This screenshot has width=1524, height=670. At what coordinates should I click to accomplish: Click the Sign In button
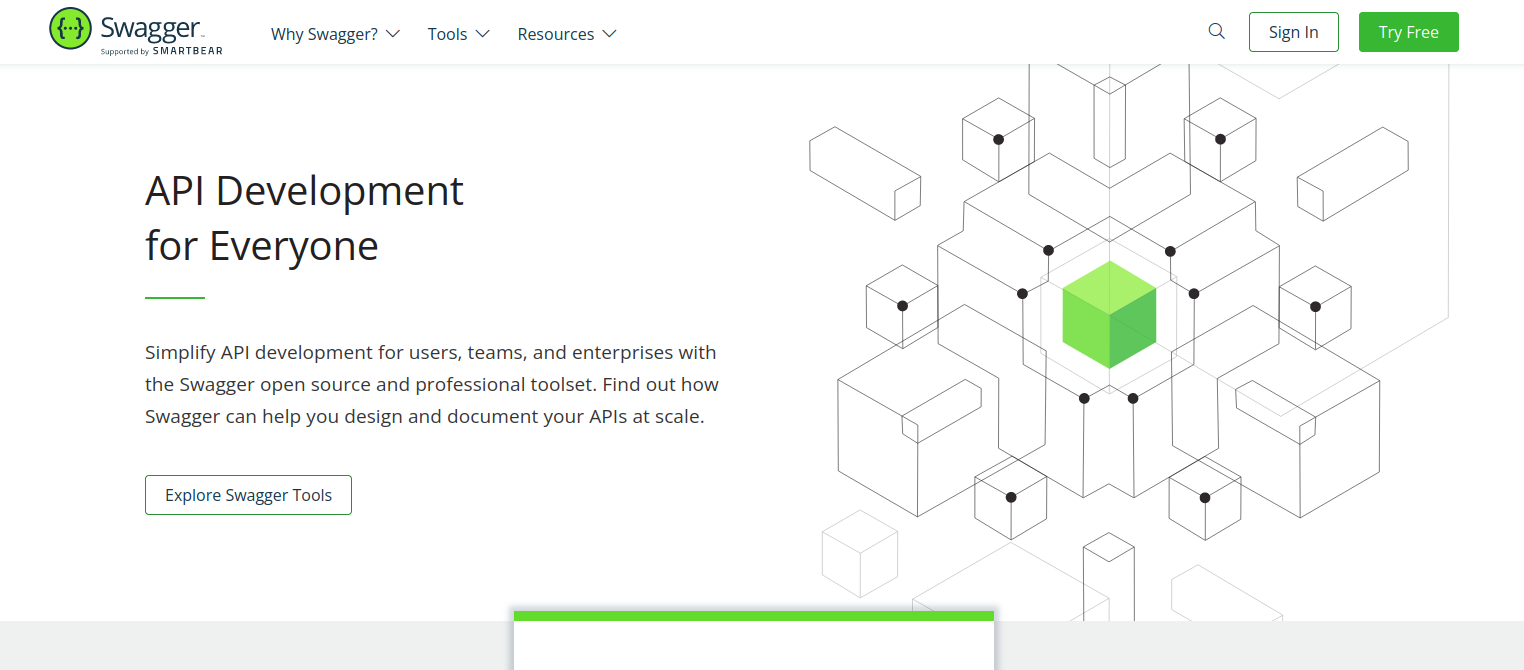[x=1293, y=32]
